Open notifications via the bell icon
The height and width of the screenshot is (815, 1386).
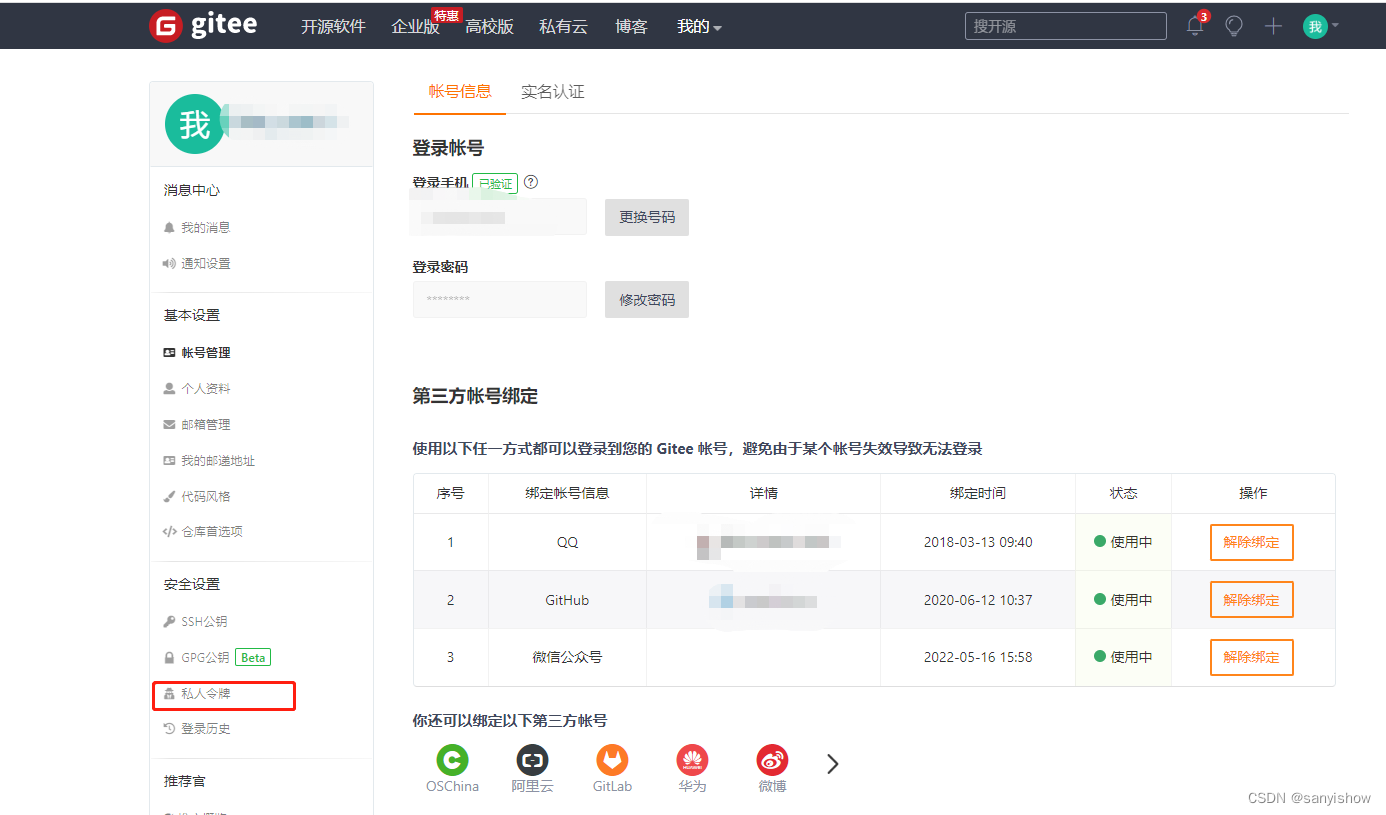coord(1194,26)
